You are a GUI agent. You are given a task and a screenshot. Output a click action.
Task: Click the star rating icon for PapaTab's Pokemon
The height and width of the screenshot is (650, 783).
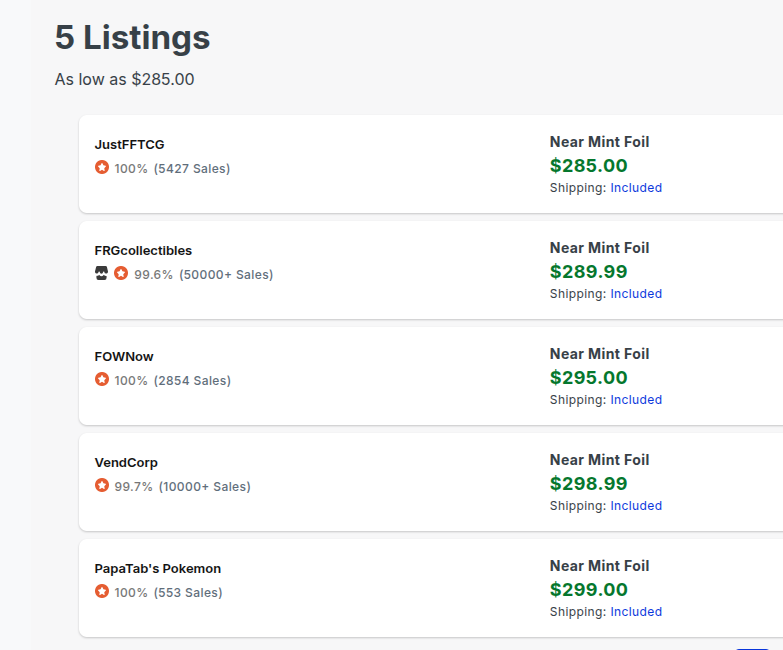click(x=102, y=591)
